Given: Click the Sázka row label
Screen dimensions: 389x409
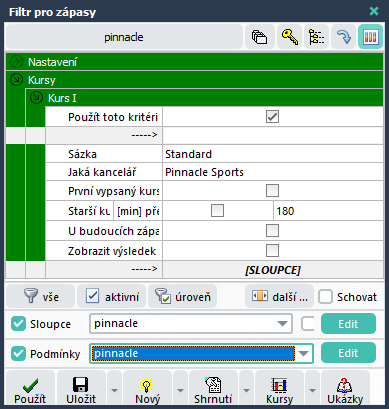Looking at the screenshot, I should (82, 154).
